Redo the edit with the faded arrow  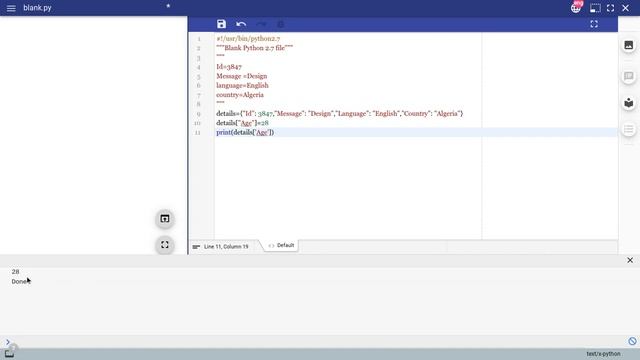click(x=261, y=24)
